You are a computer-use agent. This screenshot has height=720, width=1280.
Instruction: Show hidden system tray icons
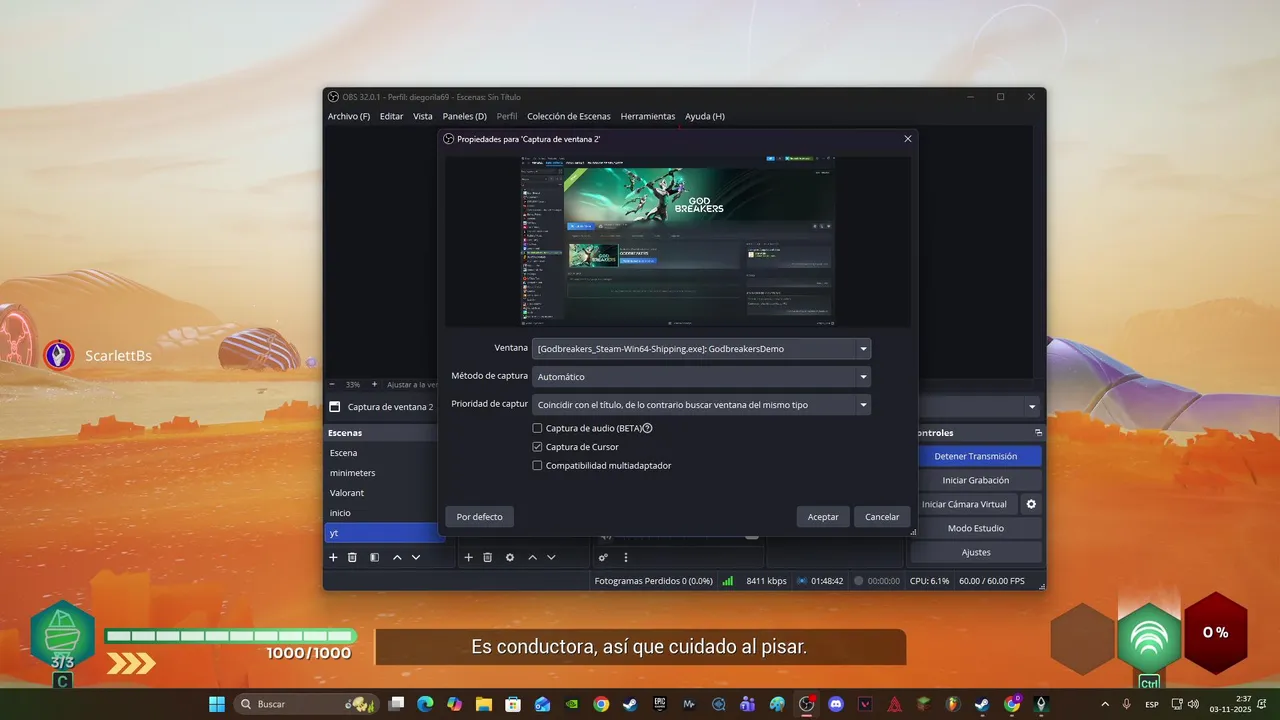tap(1105, 704)
